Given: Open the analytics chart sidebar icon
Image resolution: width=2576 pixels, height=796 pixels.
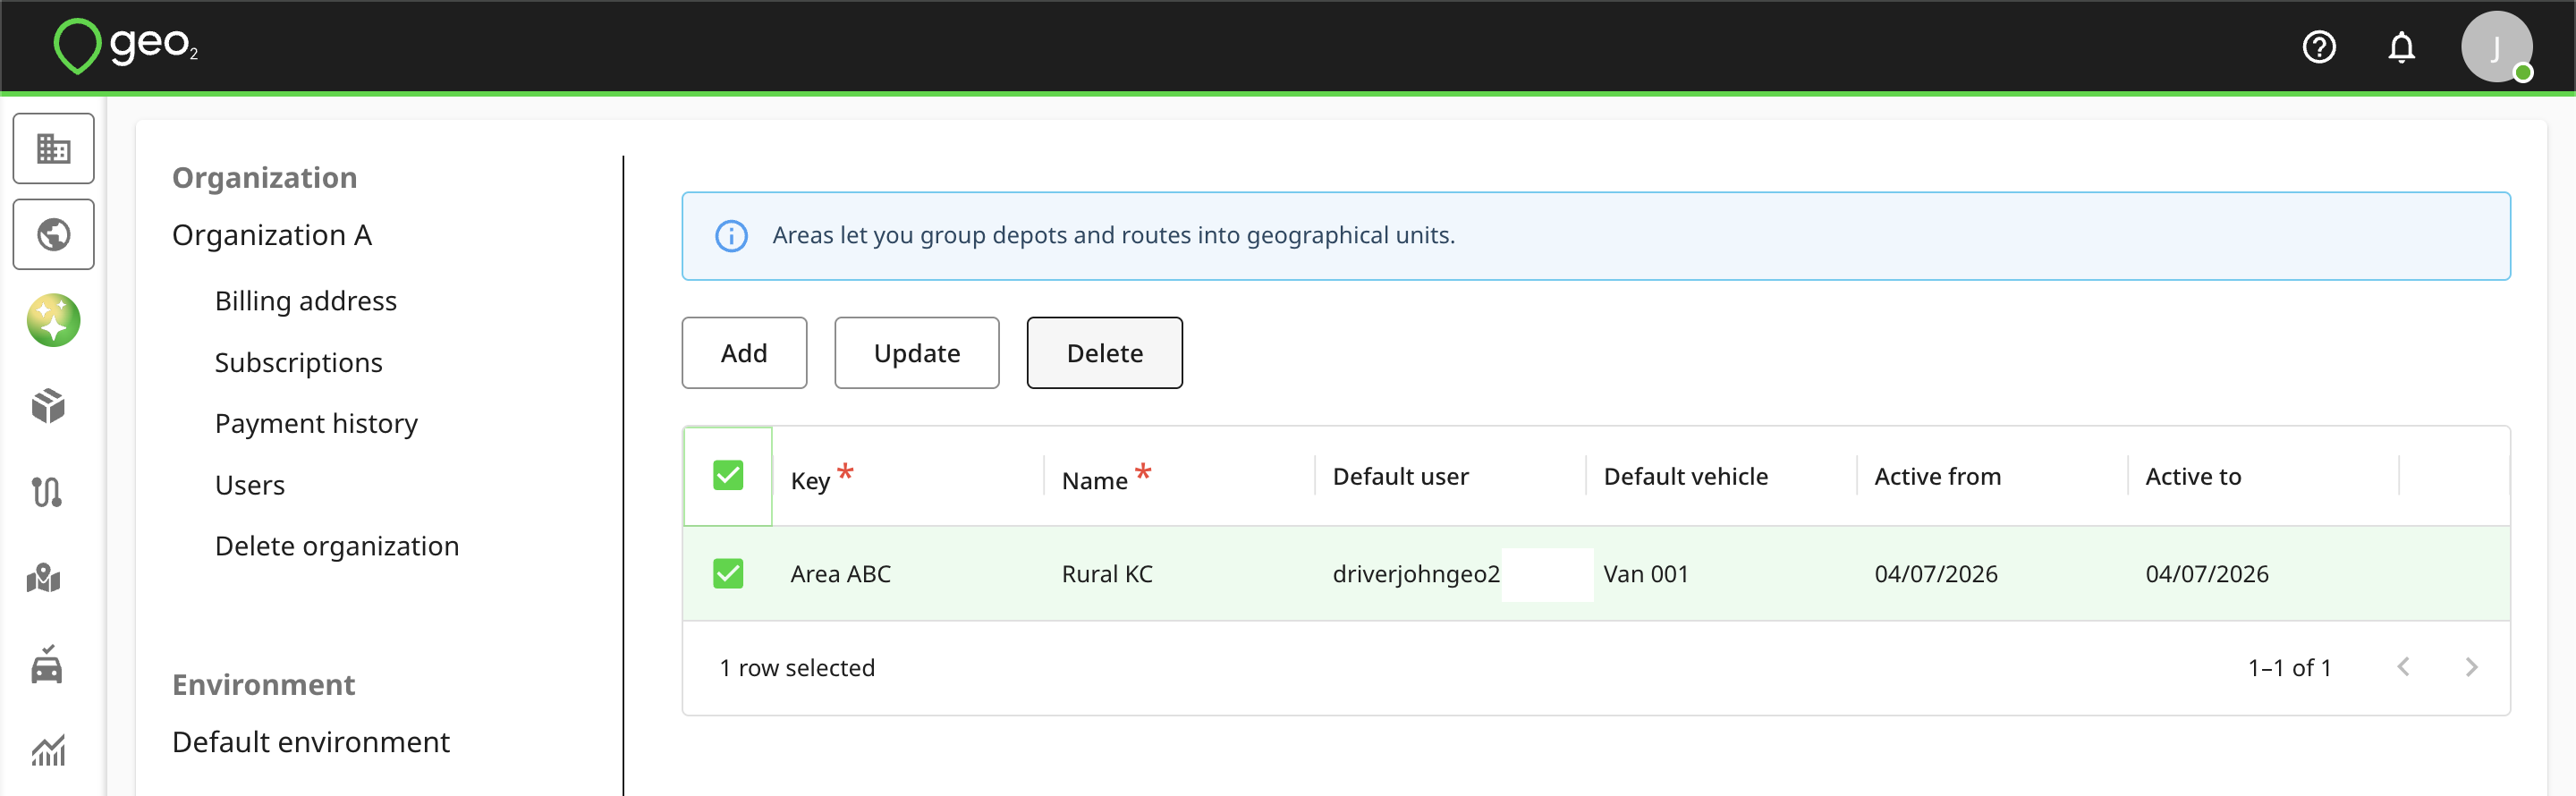Looking at the screenshot, I should tap(48, 750).
